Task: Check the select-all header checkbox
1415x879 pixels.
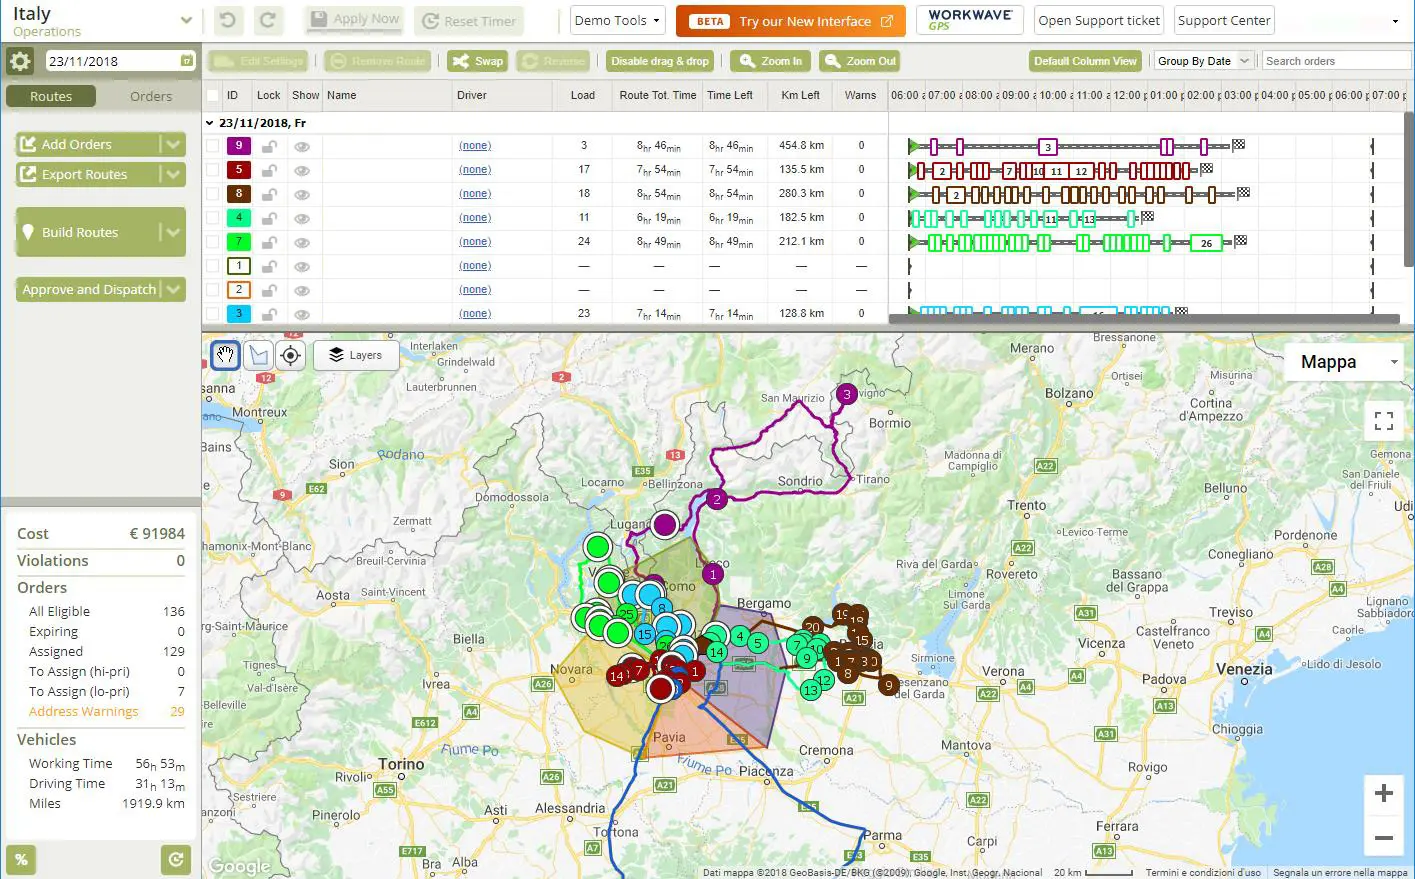Action: (212, 96)
